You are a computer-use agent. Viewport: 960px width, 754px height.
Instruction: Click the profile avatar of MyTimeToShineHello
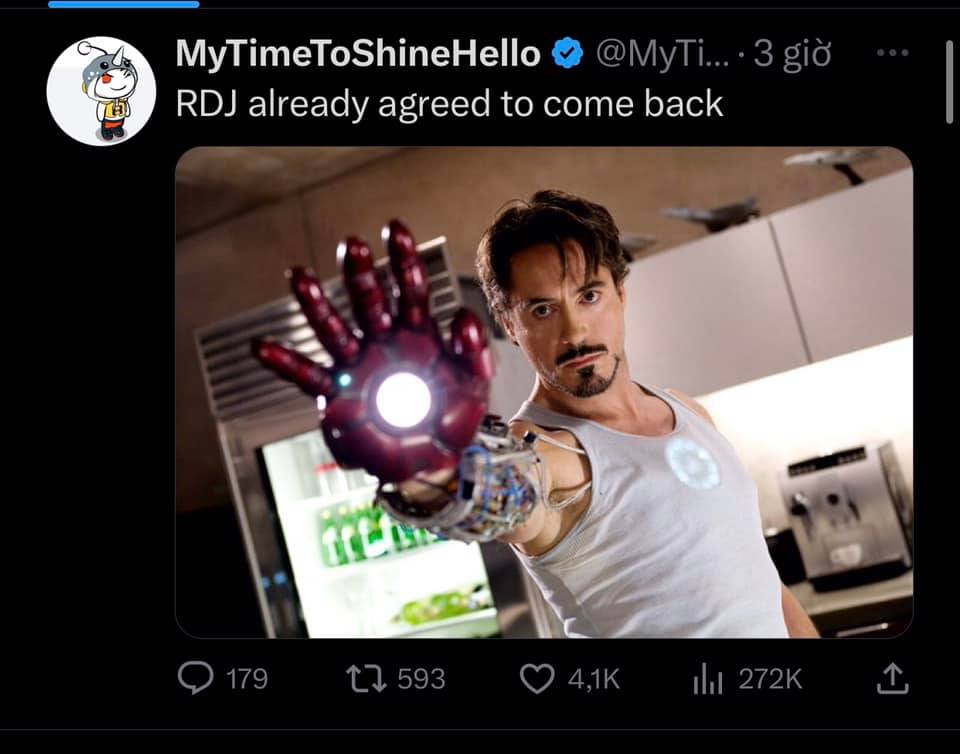pyautogui.click(x=104, y=88)
